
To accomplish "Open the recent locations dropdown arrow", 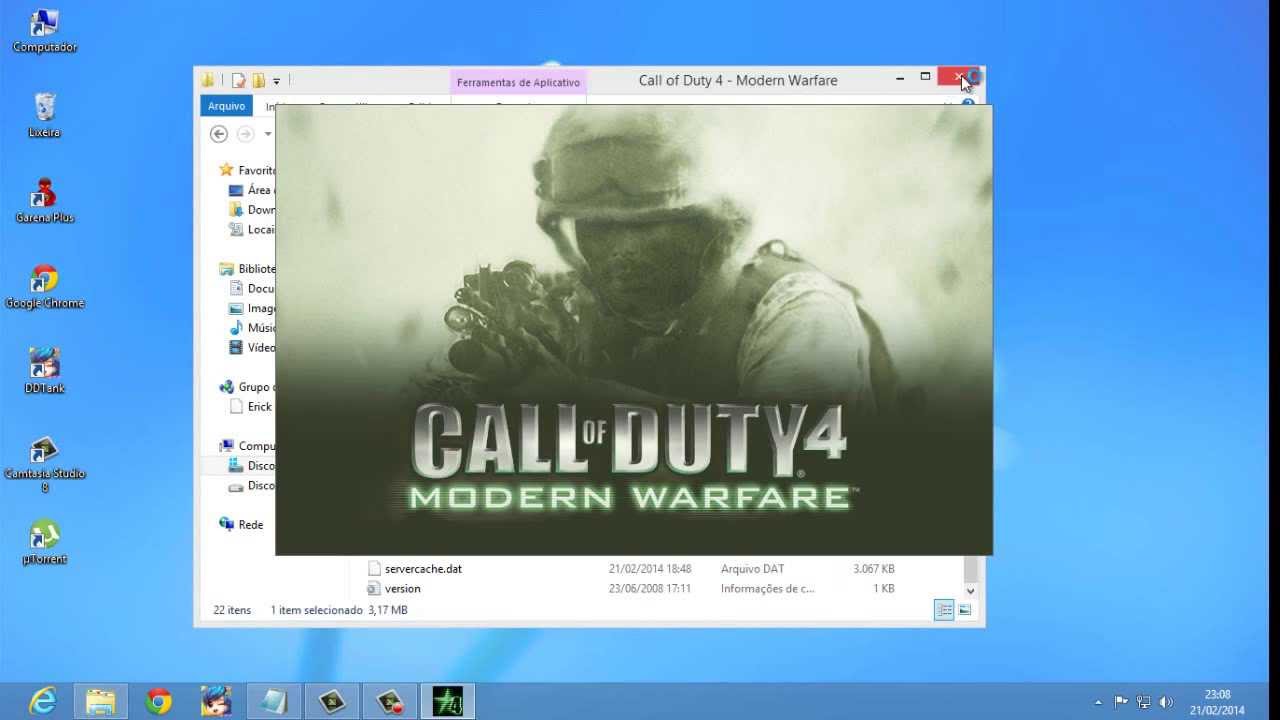I will tap(267, 134).
